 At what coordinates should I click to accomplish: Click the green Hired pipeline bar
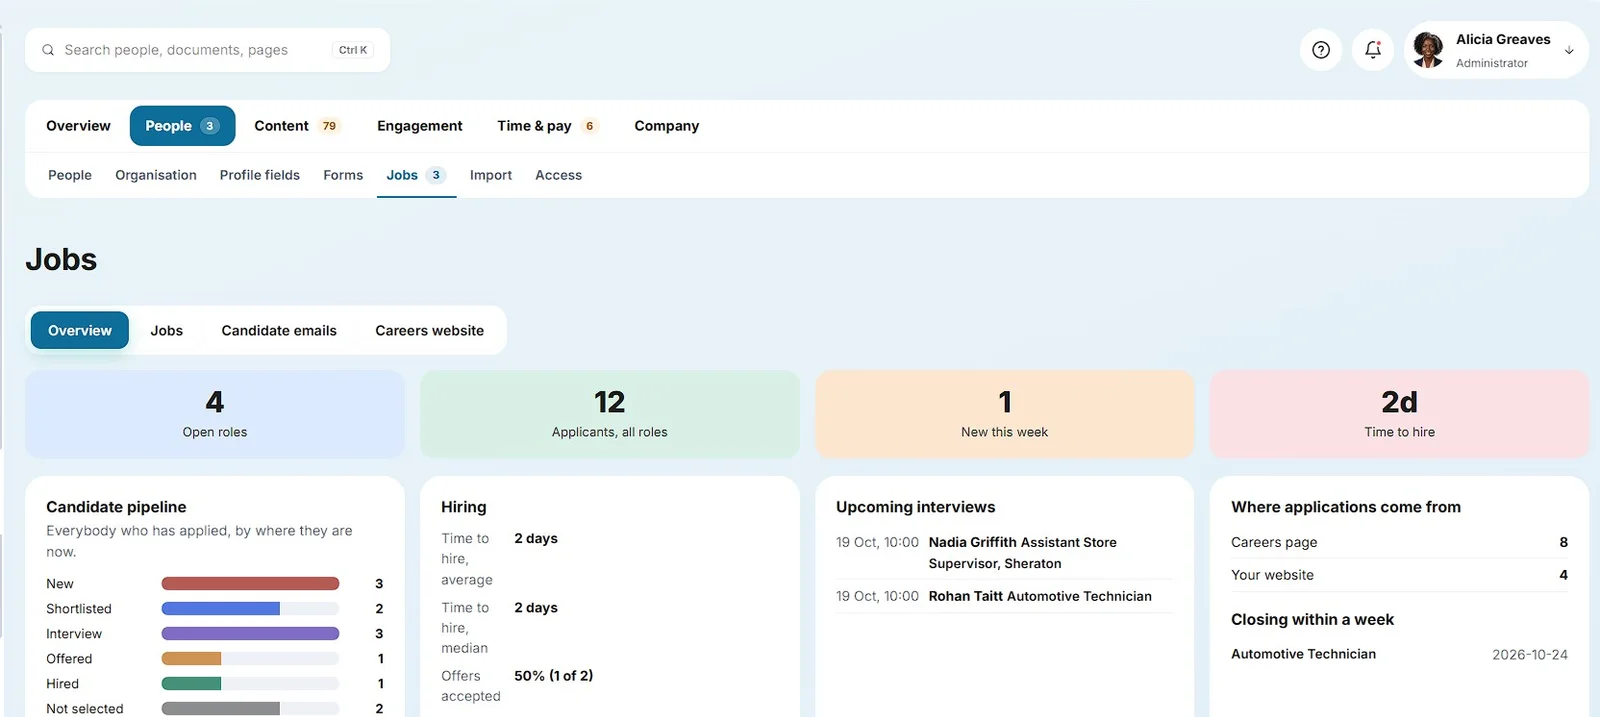point(191,683)
